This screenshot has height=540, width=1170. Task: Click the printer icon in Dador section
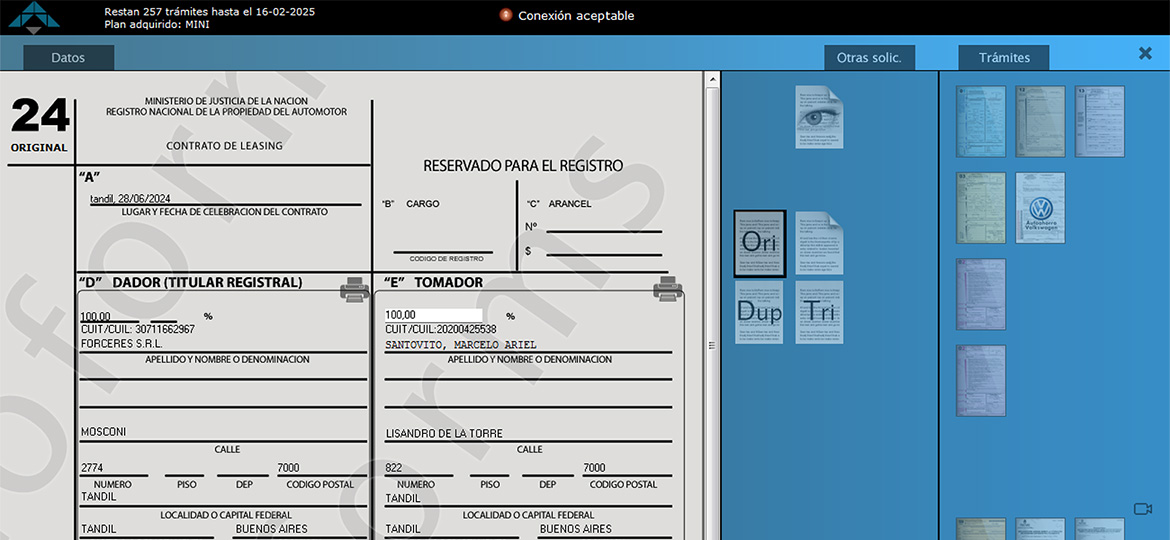click(354, 289)
